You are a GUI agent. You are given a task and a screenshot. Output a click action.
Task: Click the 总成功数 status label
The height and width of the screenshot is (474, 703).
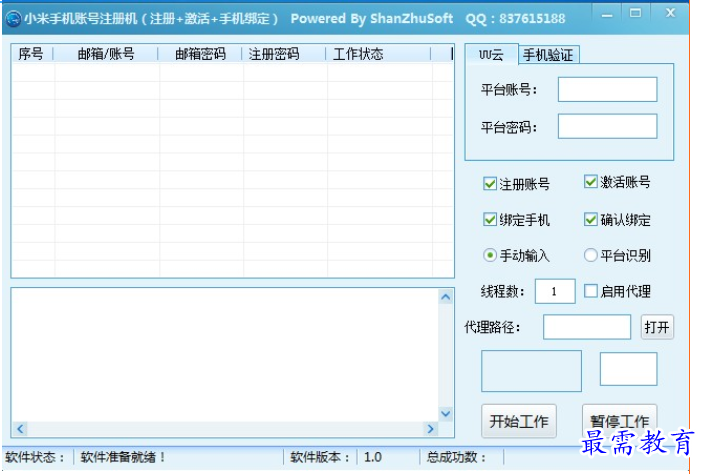(x=456, y=457)
